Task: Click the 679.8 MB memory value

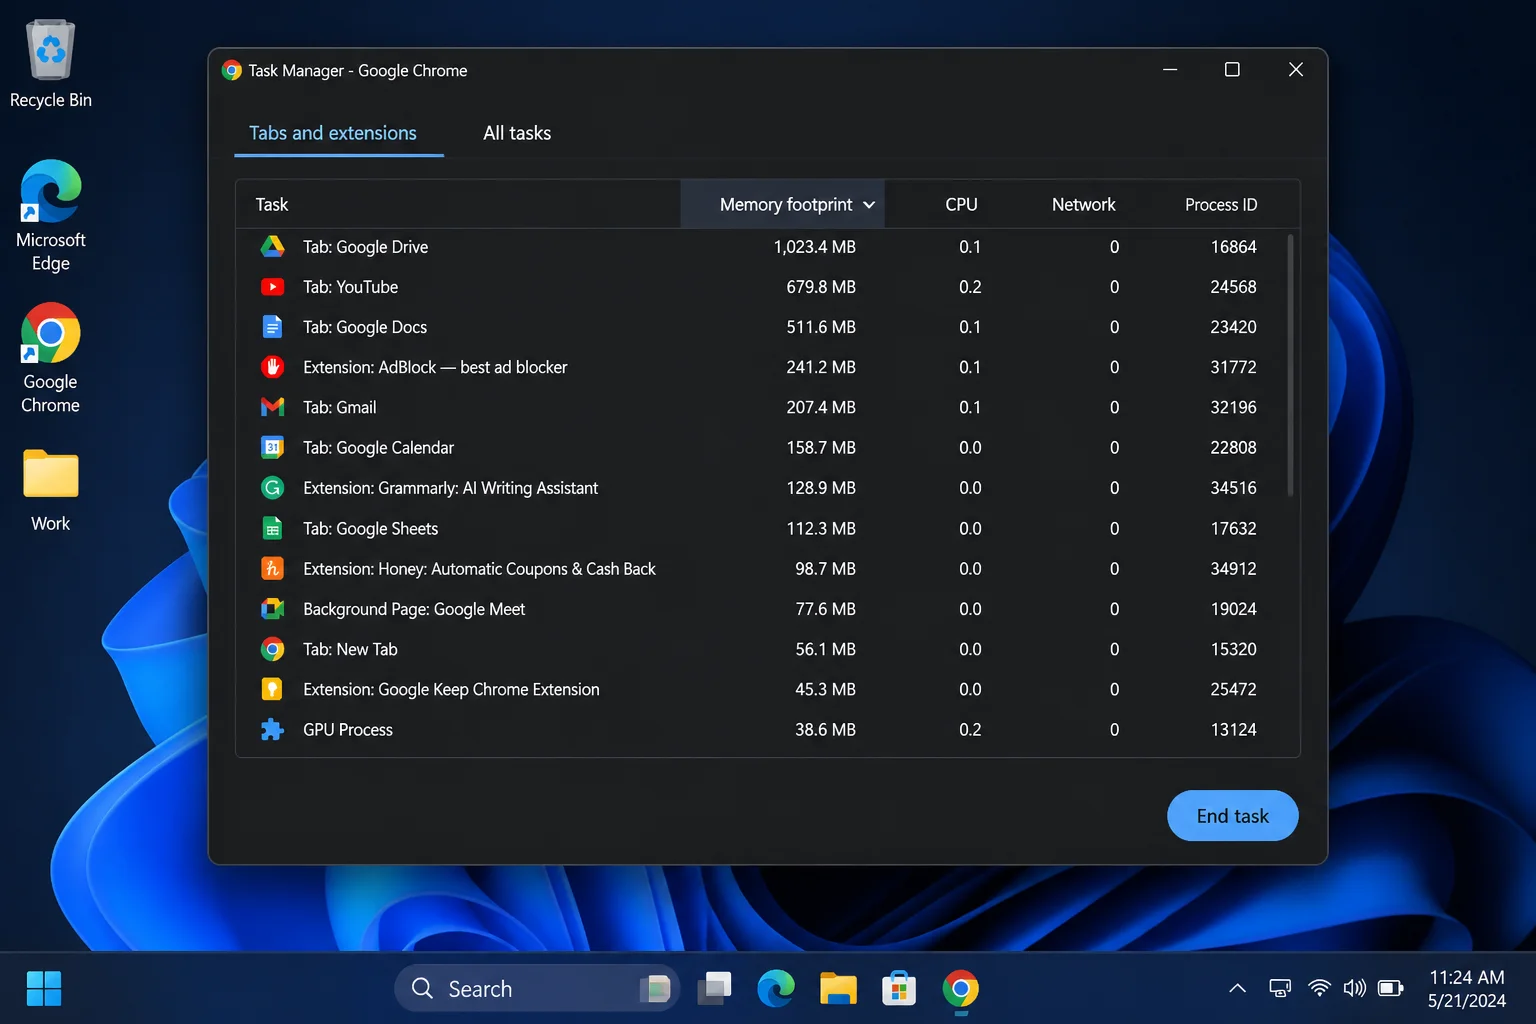Action: pyautogui.click(x=821, y=287)
